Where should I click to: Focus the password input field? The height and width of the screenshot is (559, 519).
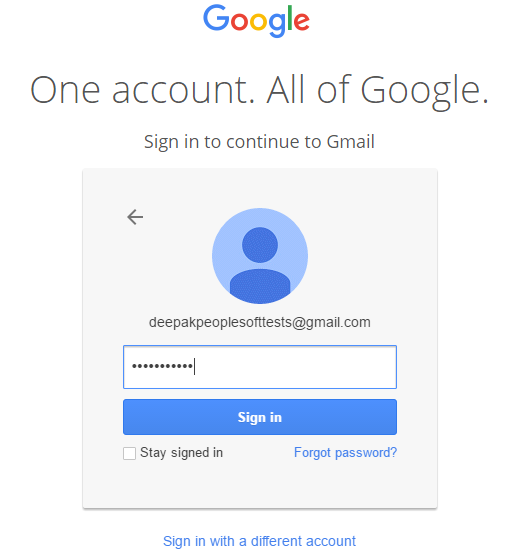[260, 367]
